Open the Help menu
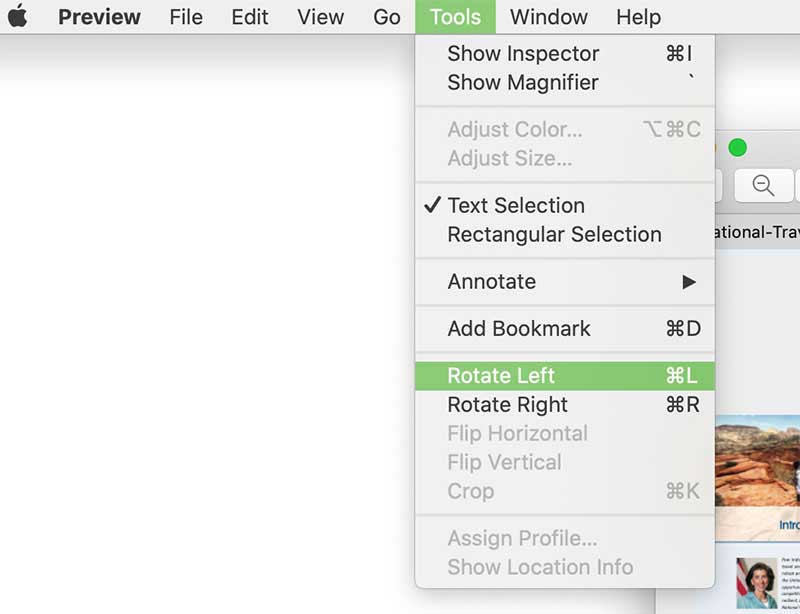 tap(638, 17)
